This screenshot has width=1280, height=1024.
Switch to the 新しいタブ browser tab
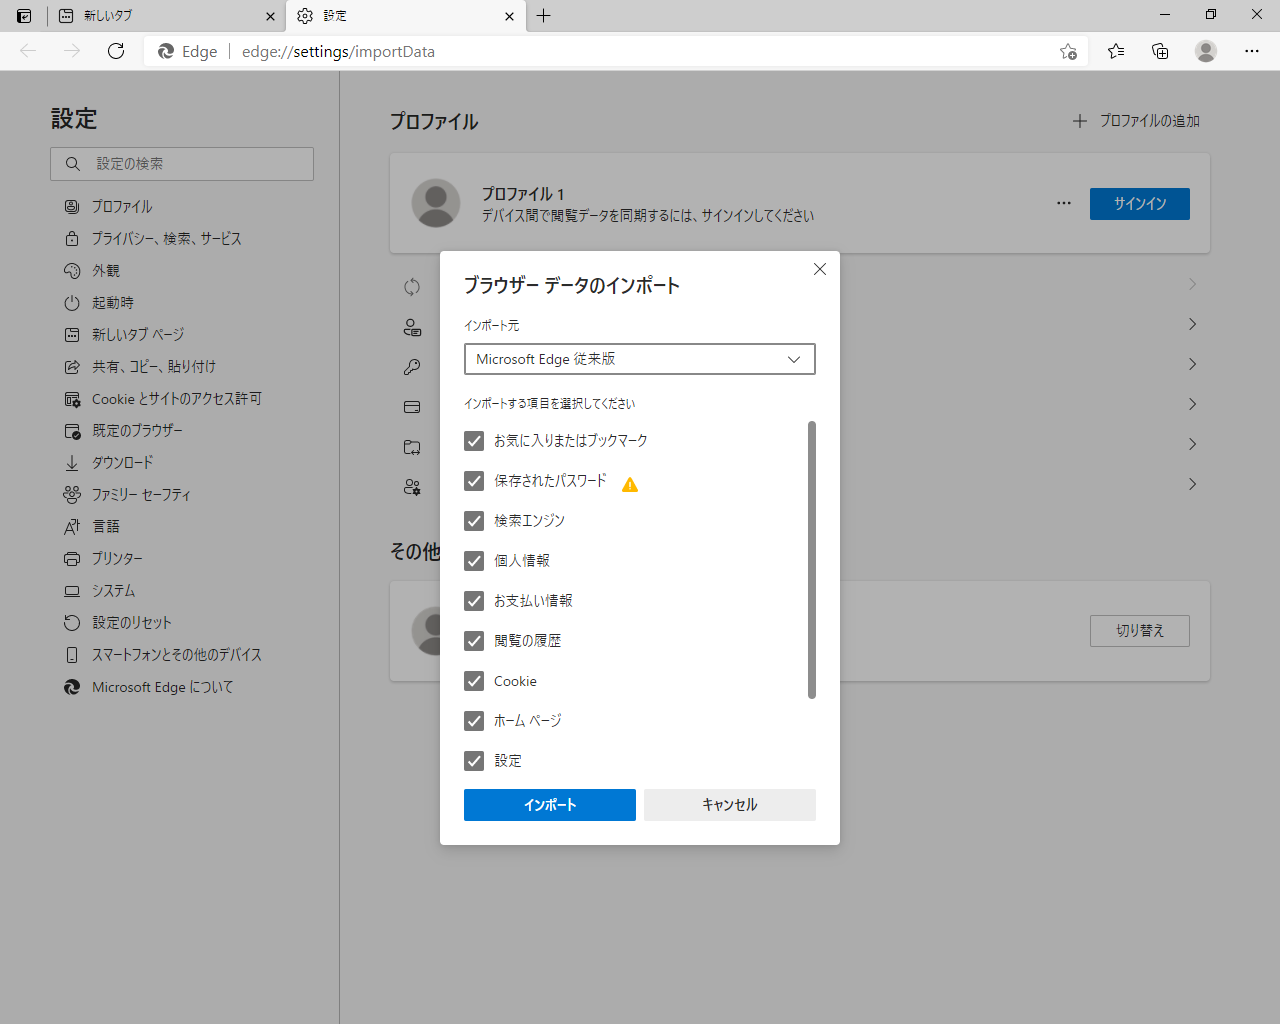pyautogui.click(x=165, y=16)
